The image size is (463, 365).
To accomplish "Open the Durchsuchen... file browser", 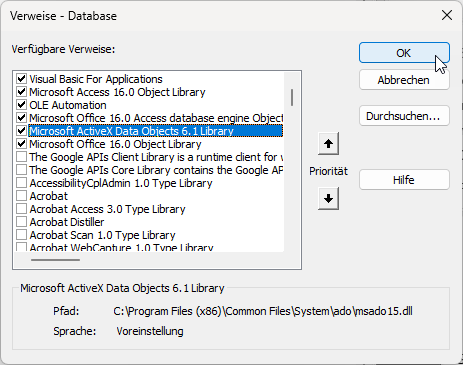I will coord(404,116).
